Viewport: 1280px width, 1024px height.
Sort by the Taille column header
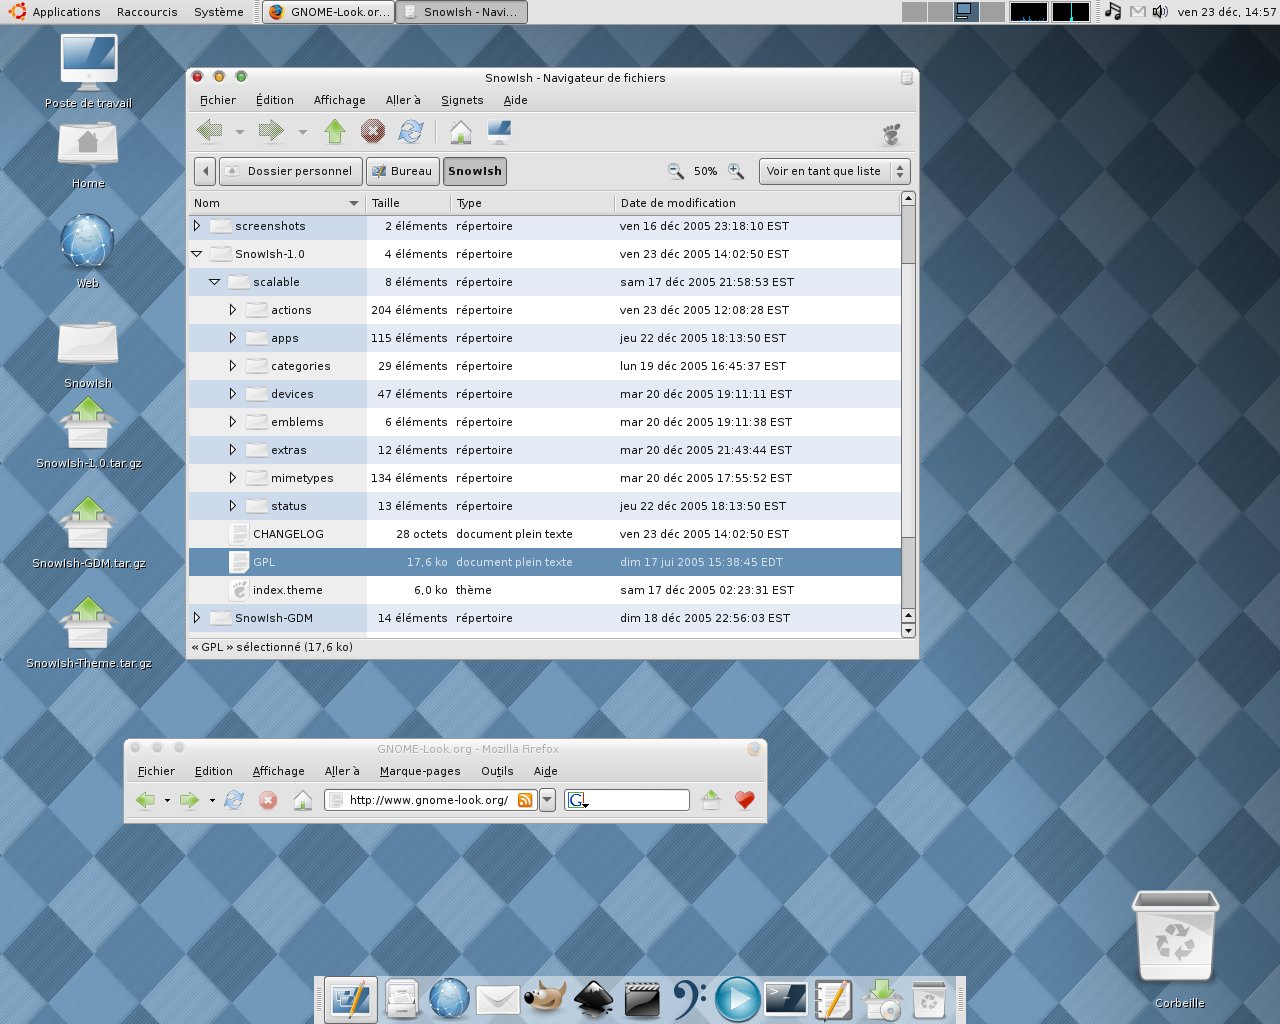click(408, 203)
